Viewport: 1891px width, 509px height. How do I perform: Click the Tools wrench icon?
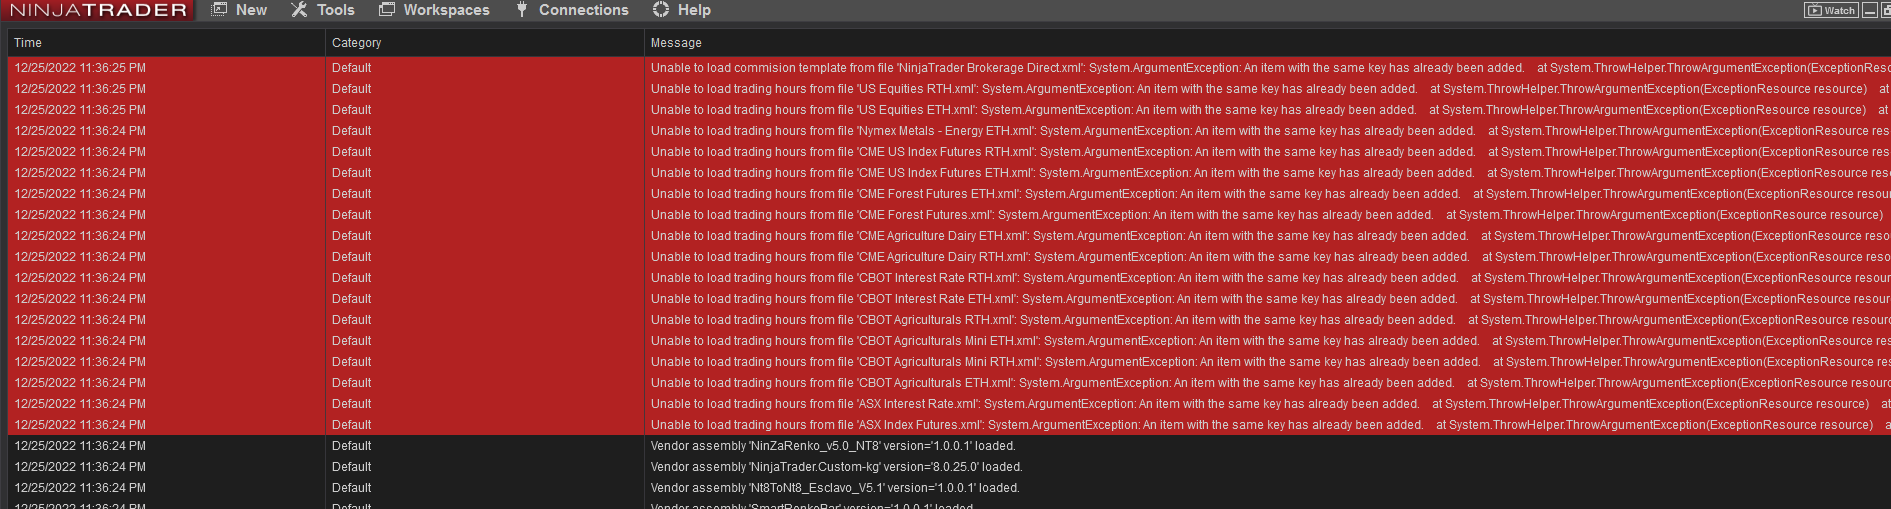coord(299,10)
